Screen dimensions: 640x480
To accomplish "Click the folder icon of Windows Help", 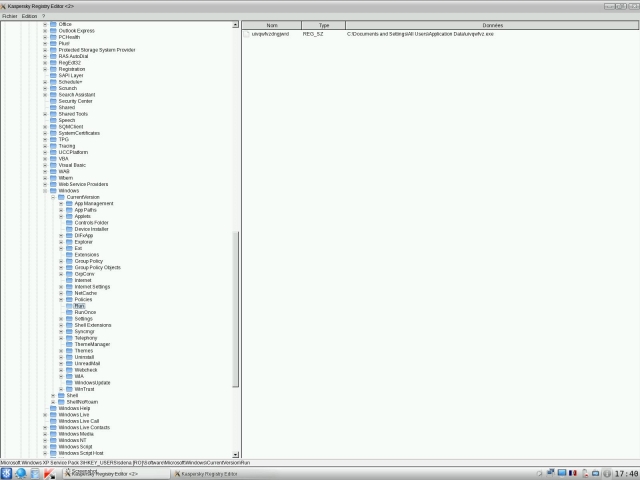I will tap(53, 408).
